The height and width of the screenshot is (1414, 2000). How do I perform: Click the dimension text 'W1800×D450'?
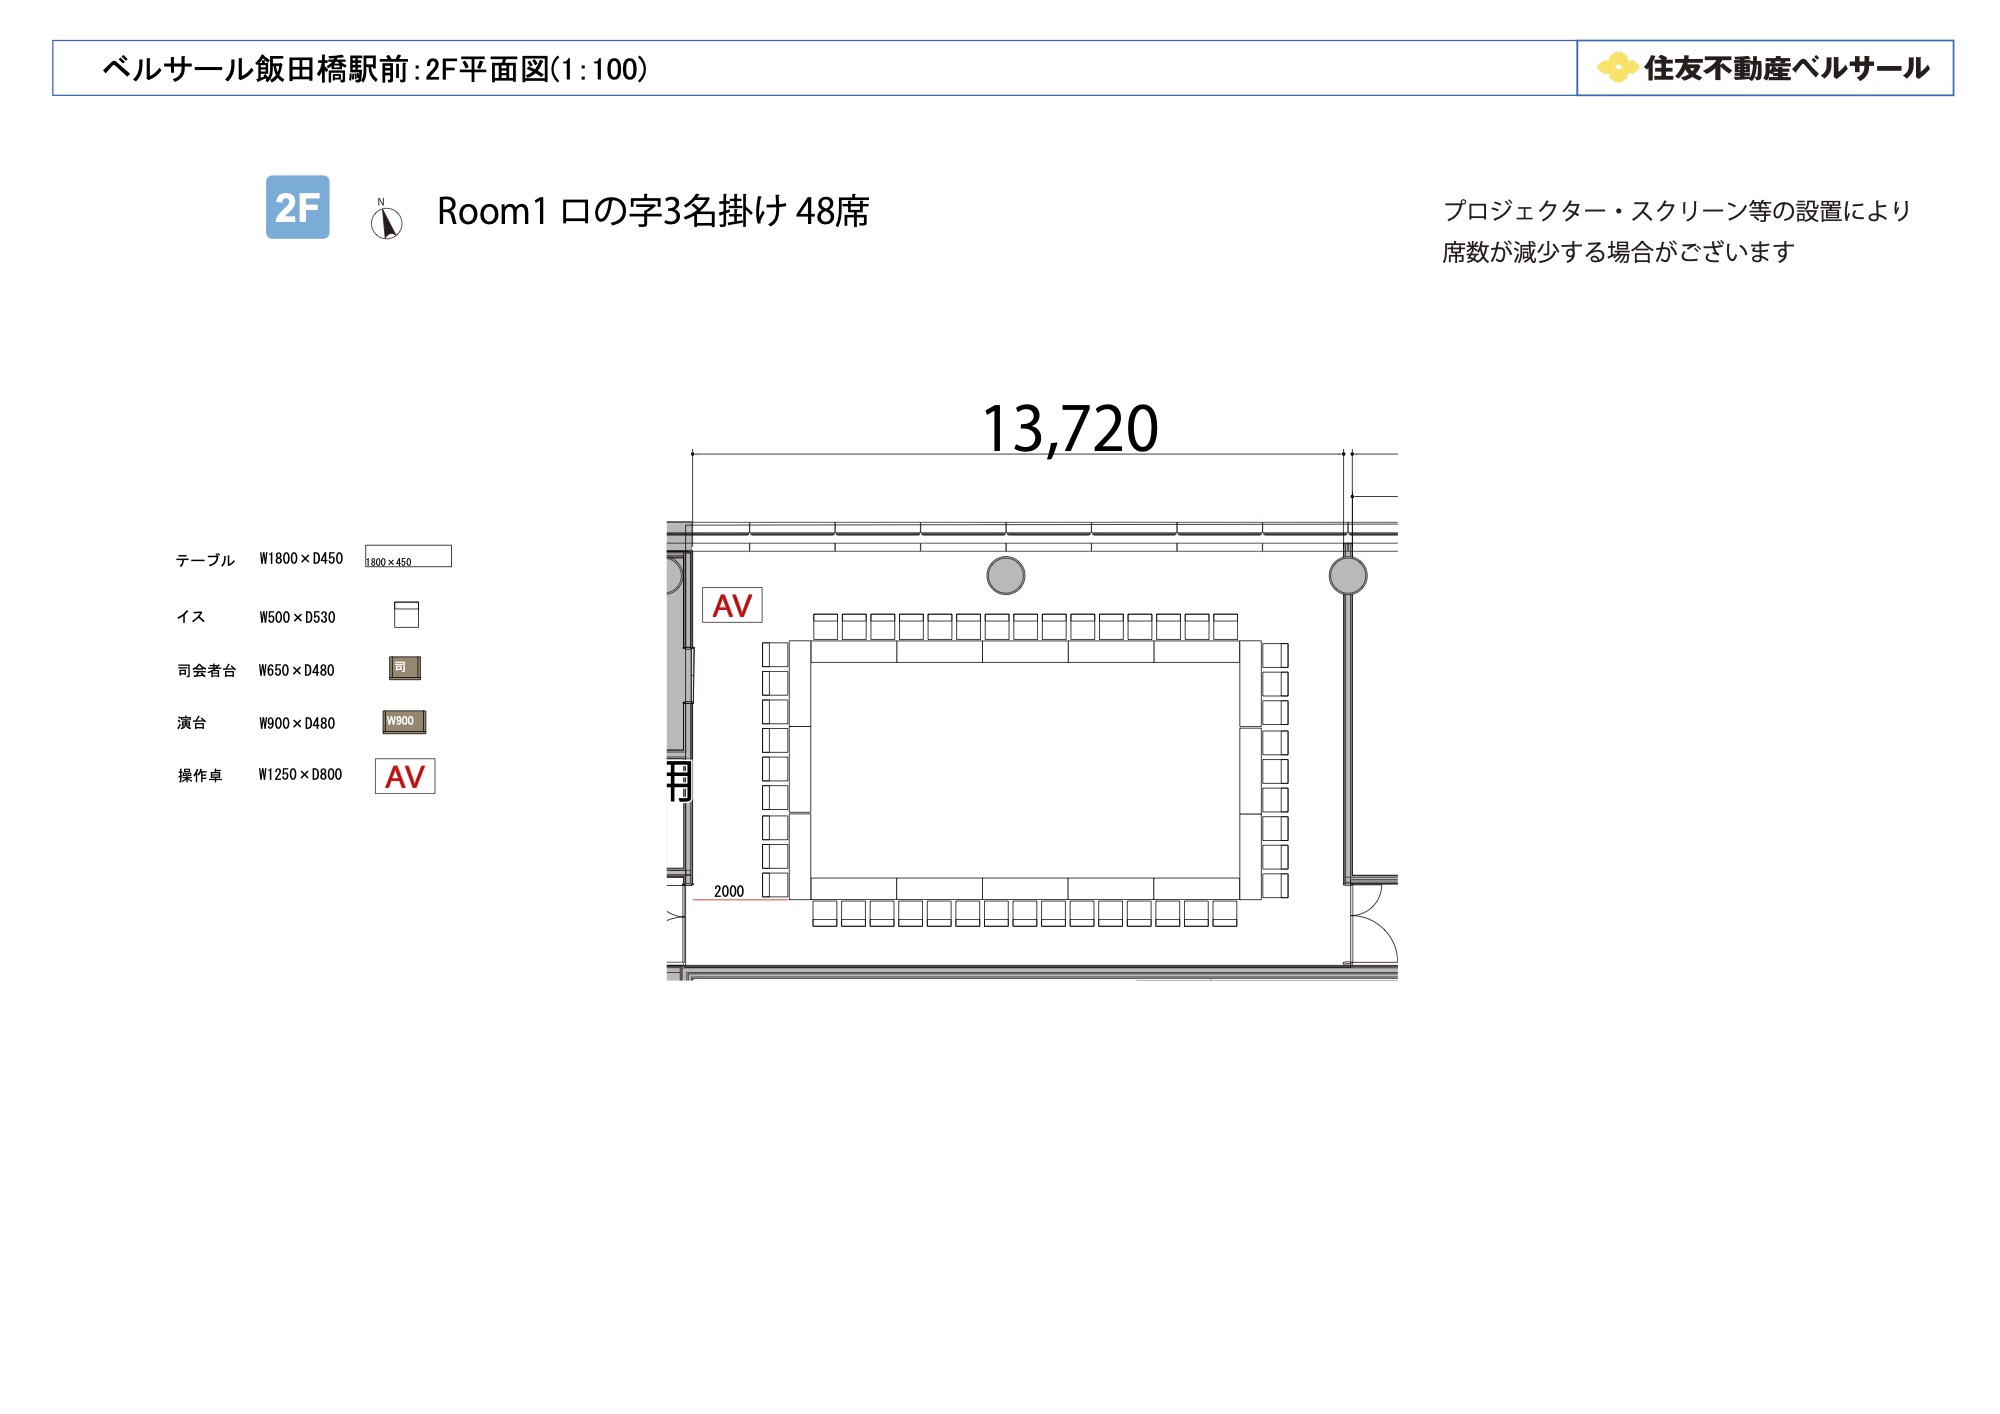301,558
